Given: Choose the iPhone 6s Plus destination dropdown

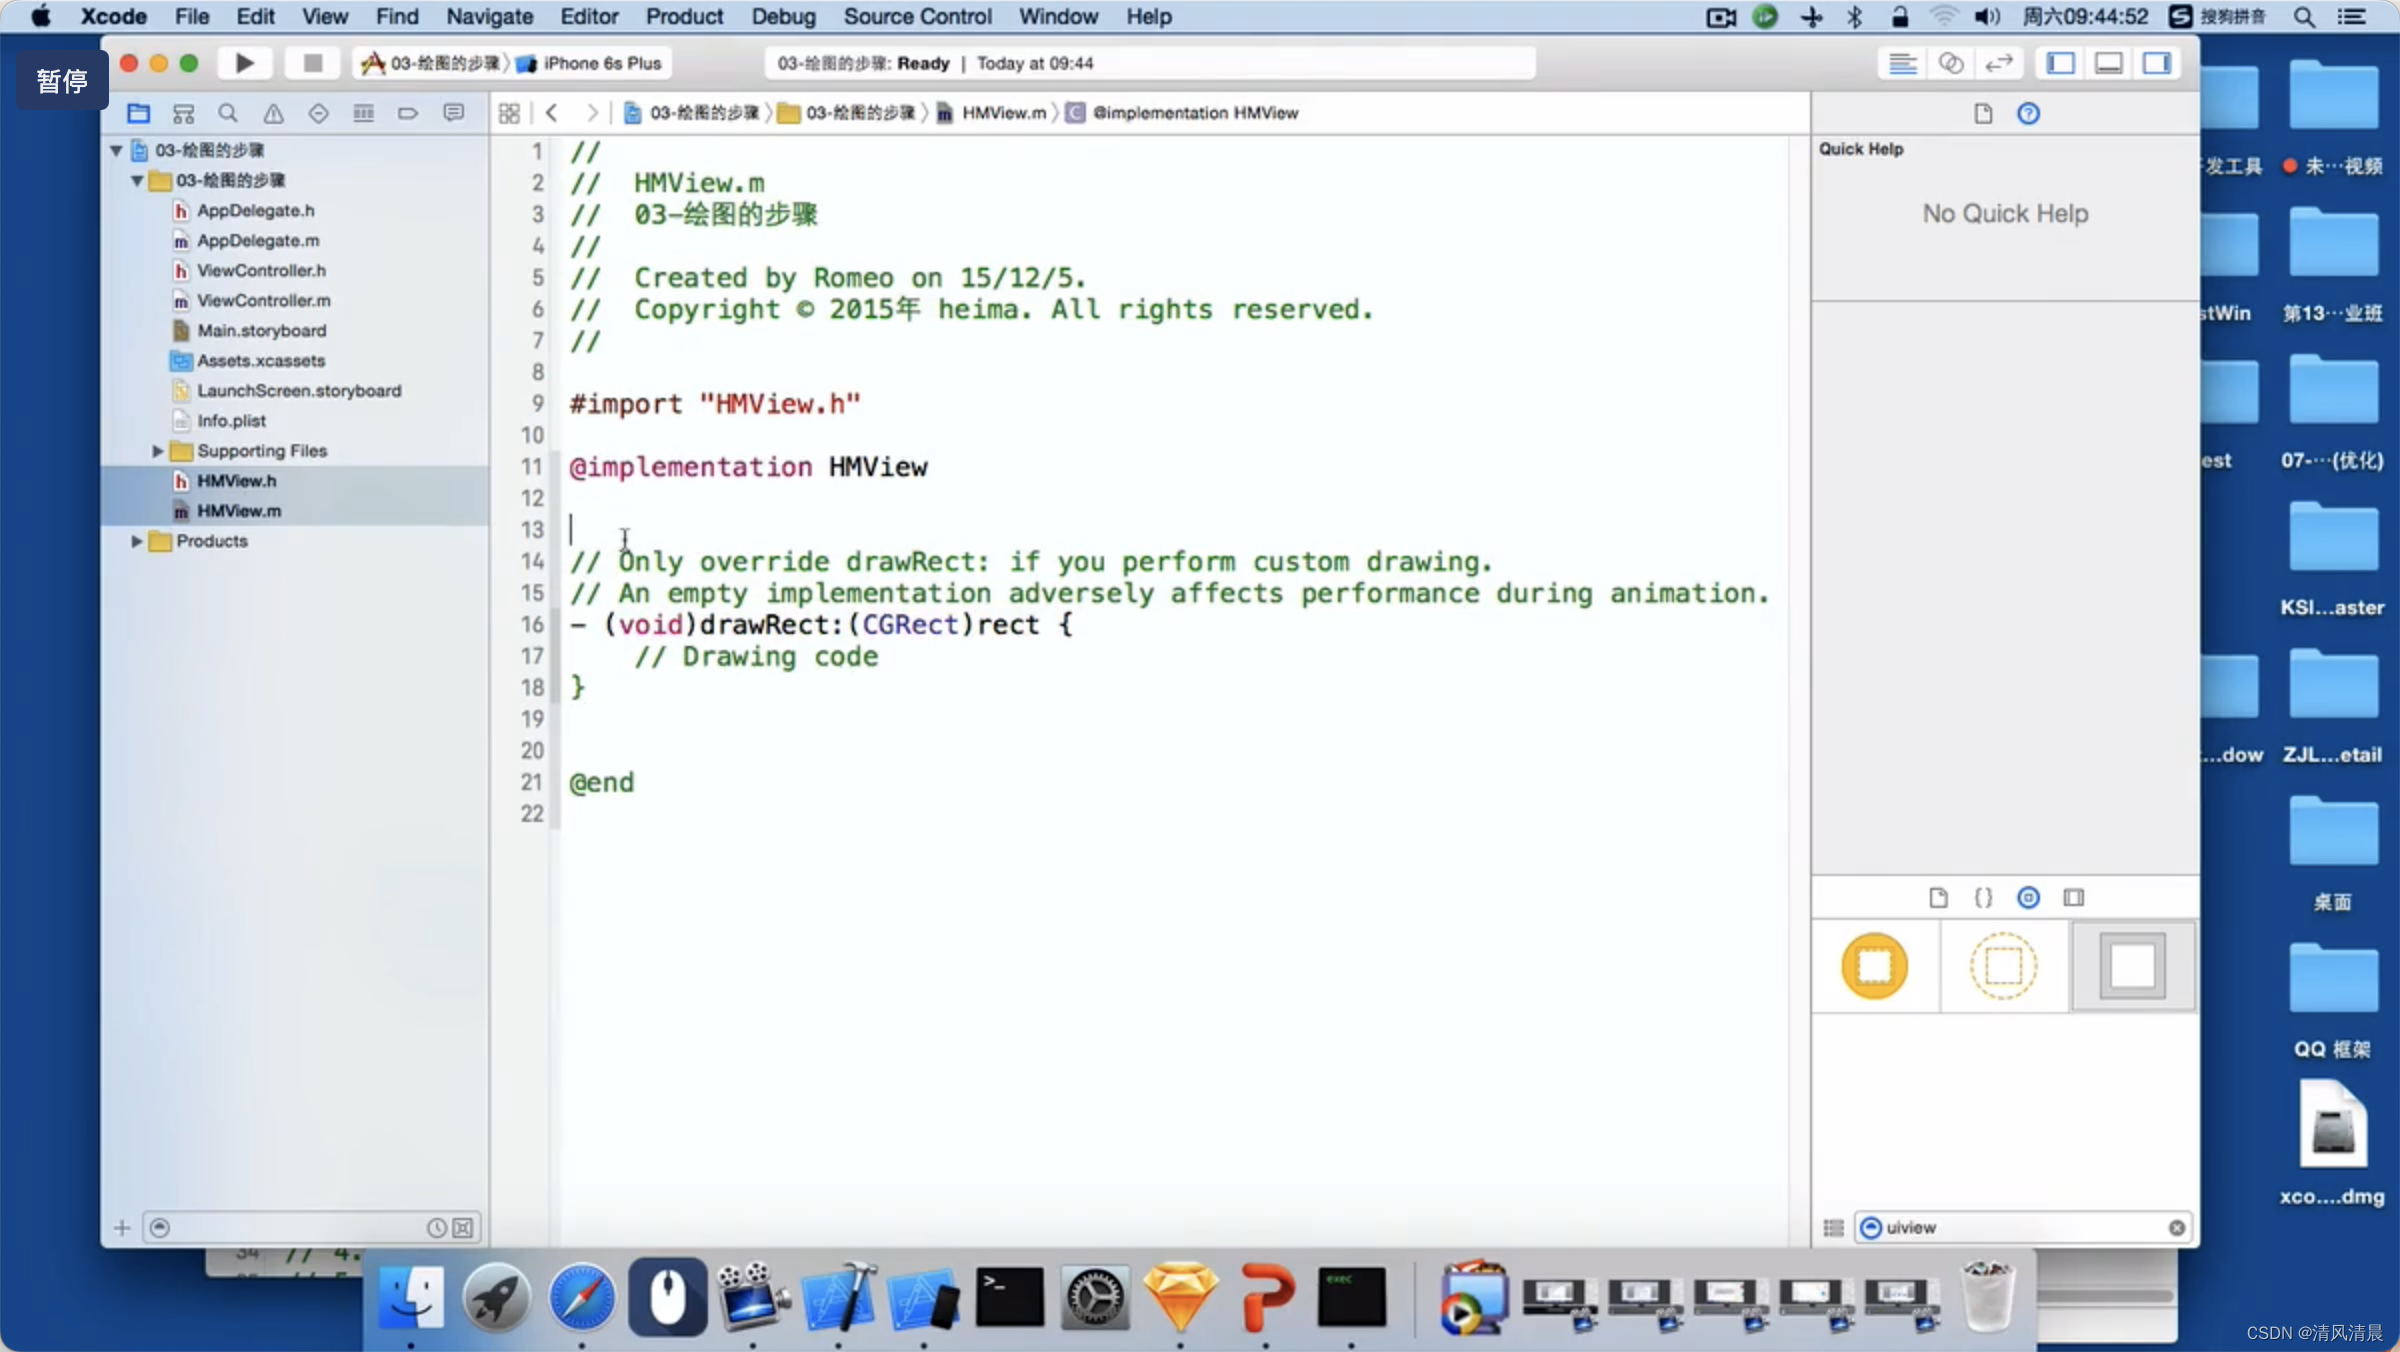Looking at the screenshot, I should click(x=590, y=63).
